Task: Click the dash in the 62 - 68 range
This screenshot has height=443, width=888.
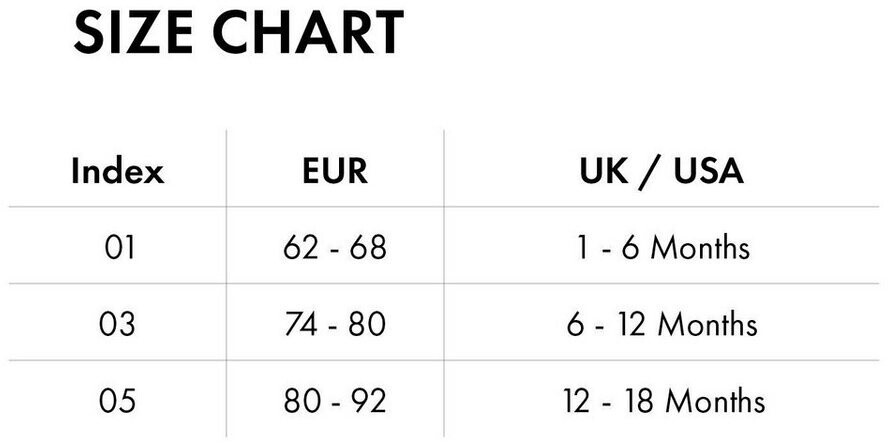Action: point(335,249)
